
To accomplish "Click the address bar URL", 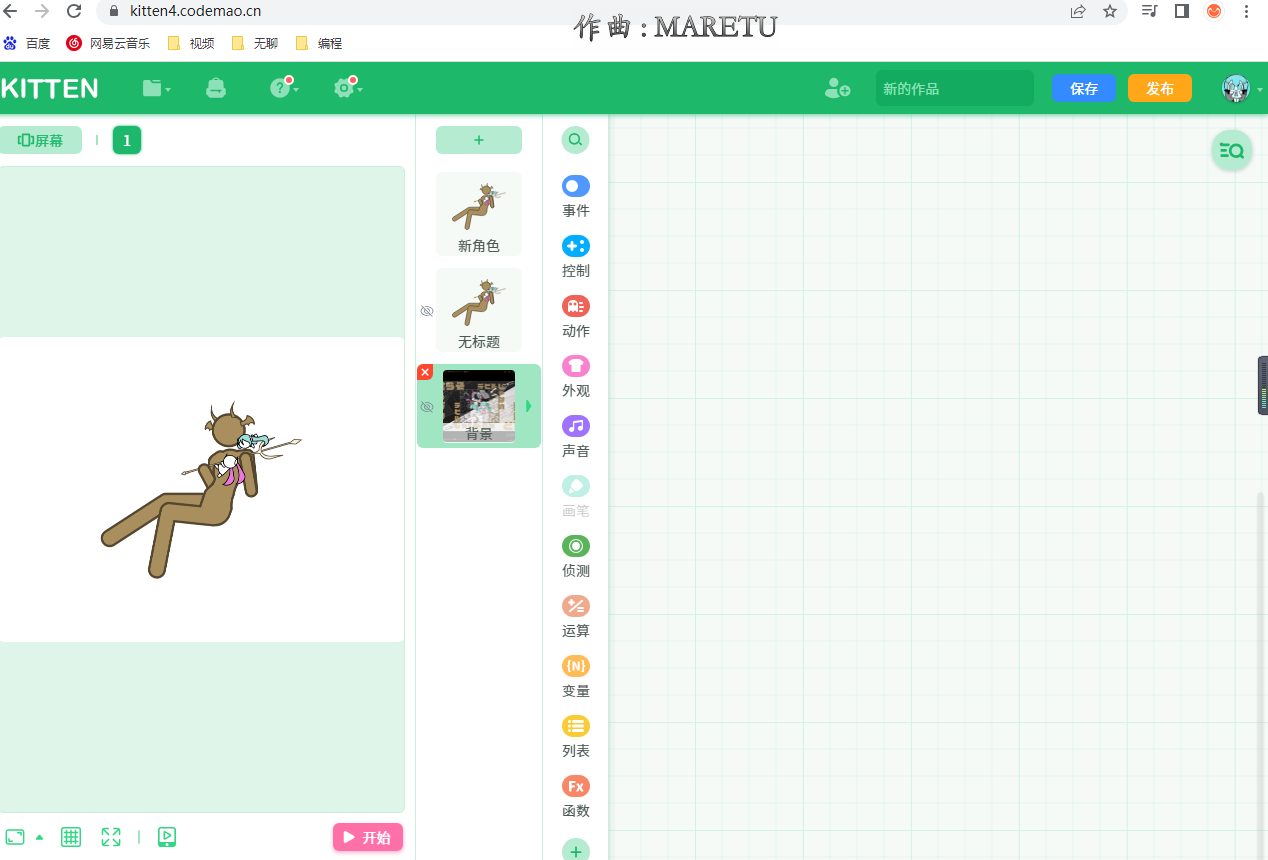I will click(x=196, y=11).
